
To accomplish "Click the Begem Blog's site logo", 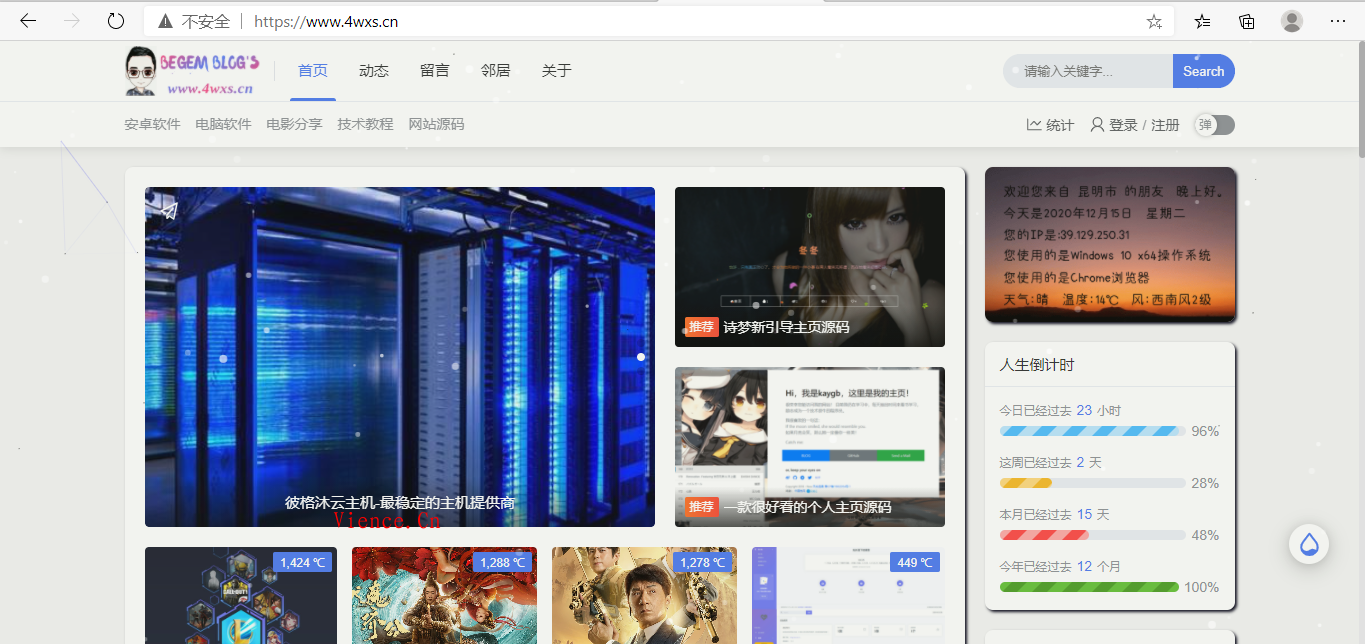I will [192, 71].
